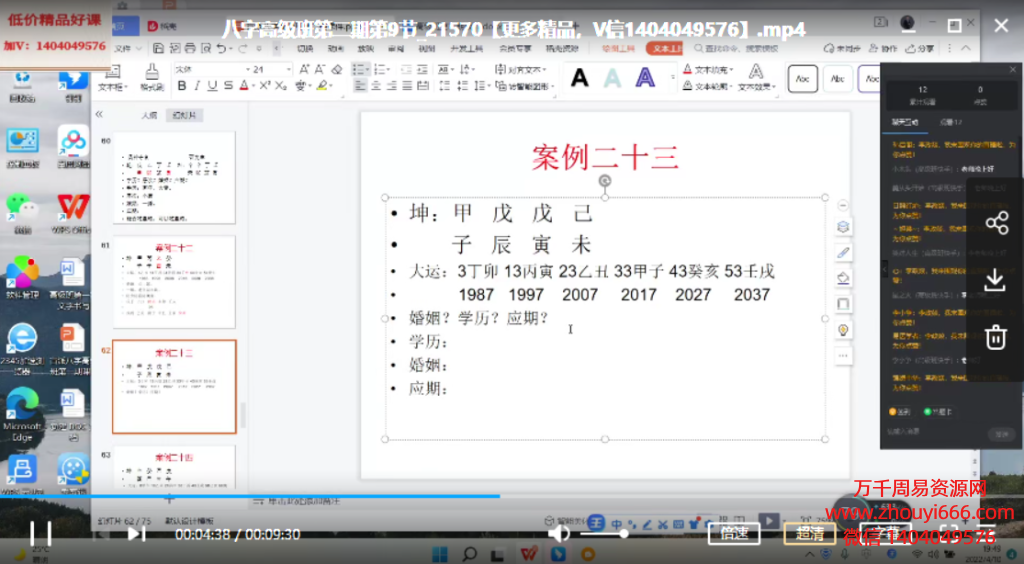The height and width of the screenshot is (564, 1024).
Task: Switch to the 幻灯片 slides tab
Action: coord(184,115)
